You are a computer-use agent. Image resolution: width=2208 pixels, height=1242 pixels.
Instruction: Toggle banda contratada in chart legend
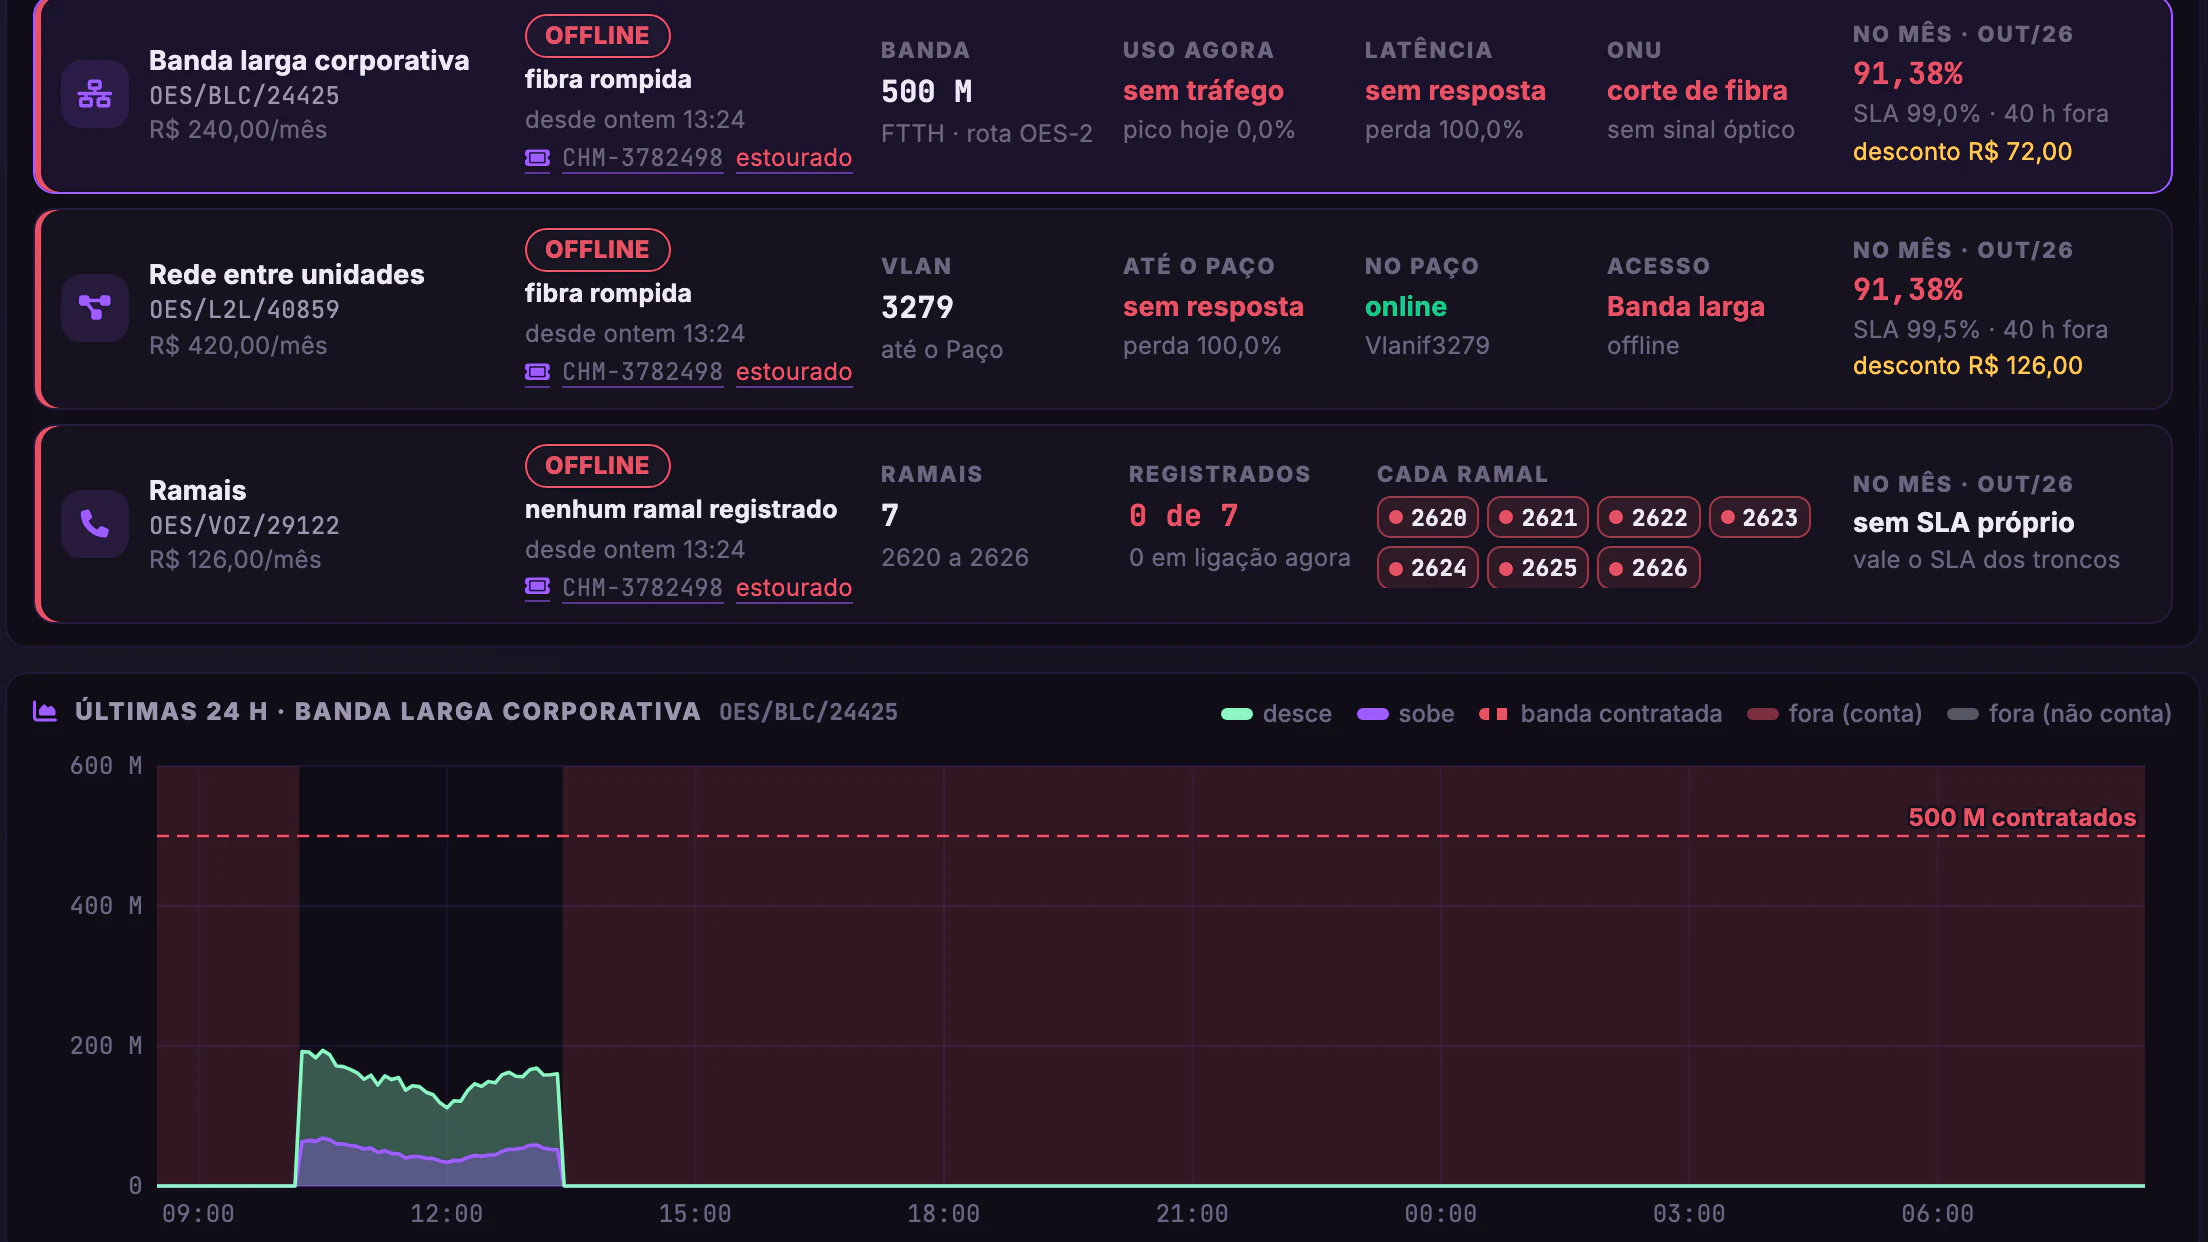(1600, 714)
